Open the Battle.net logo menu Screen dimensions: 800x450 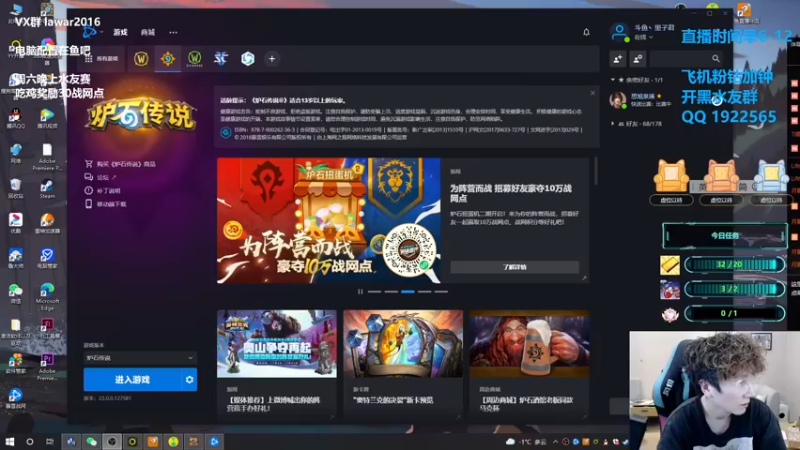[90, 32]
